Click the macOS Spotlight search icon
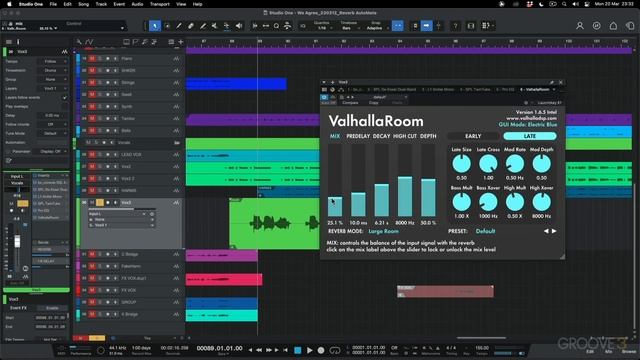640x360 pixels. coord(564,4)
